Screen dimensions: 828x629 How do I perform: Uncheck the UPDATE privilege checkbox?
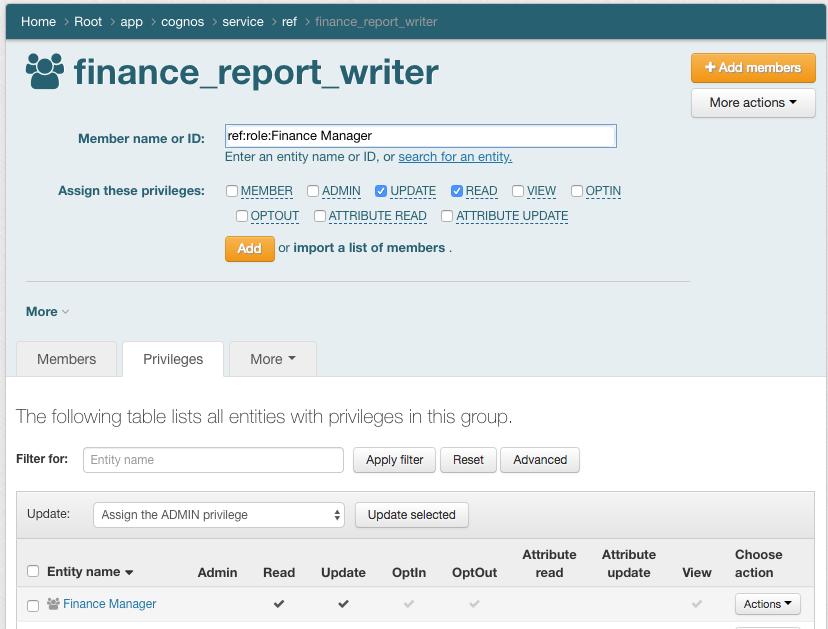(x=381, y=191)
